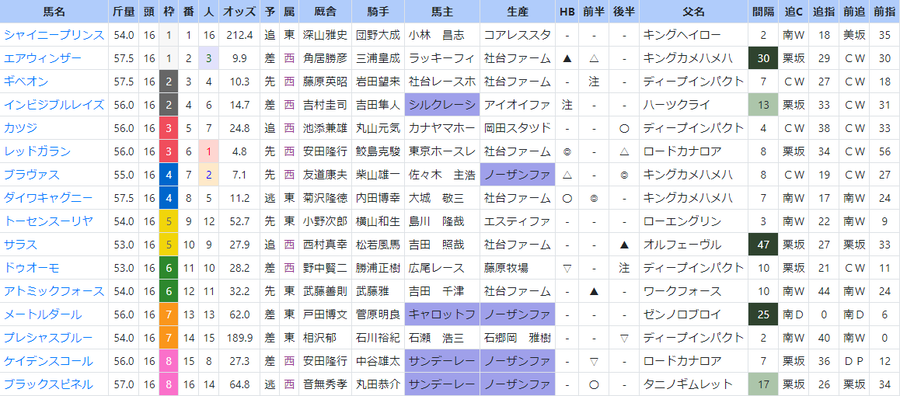Open horse link ケイデンスコール
The width and height of the screenshot is (900, 396).
pos(48,361)
